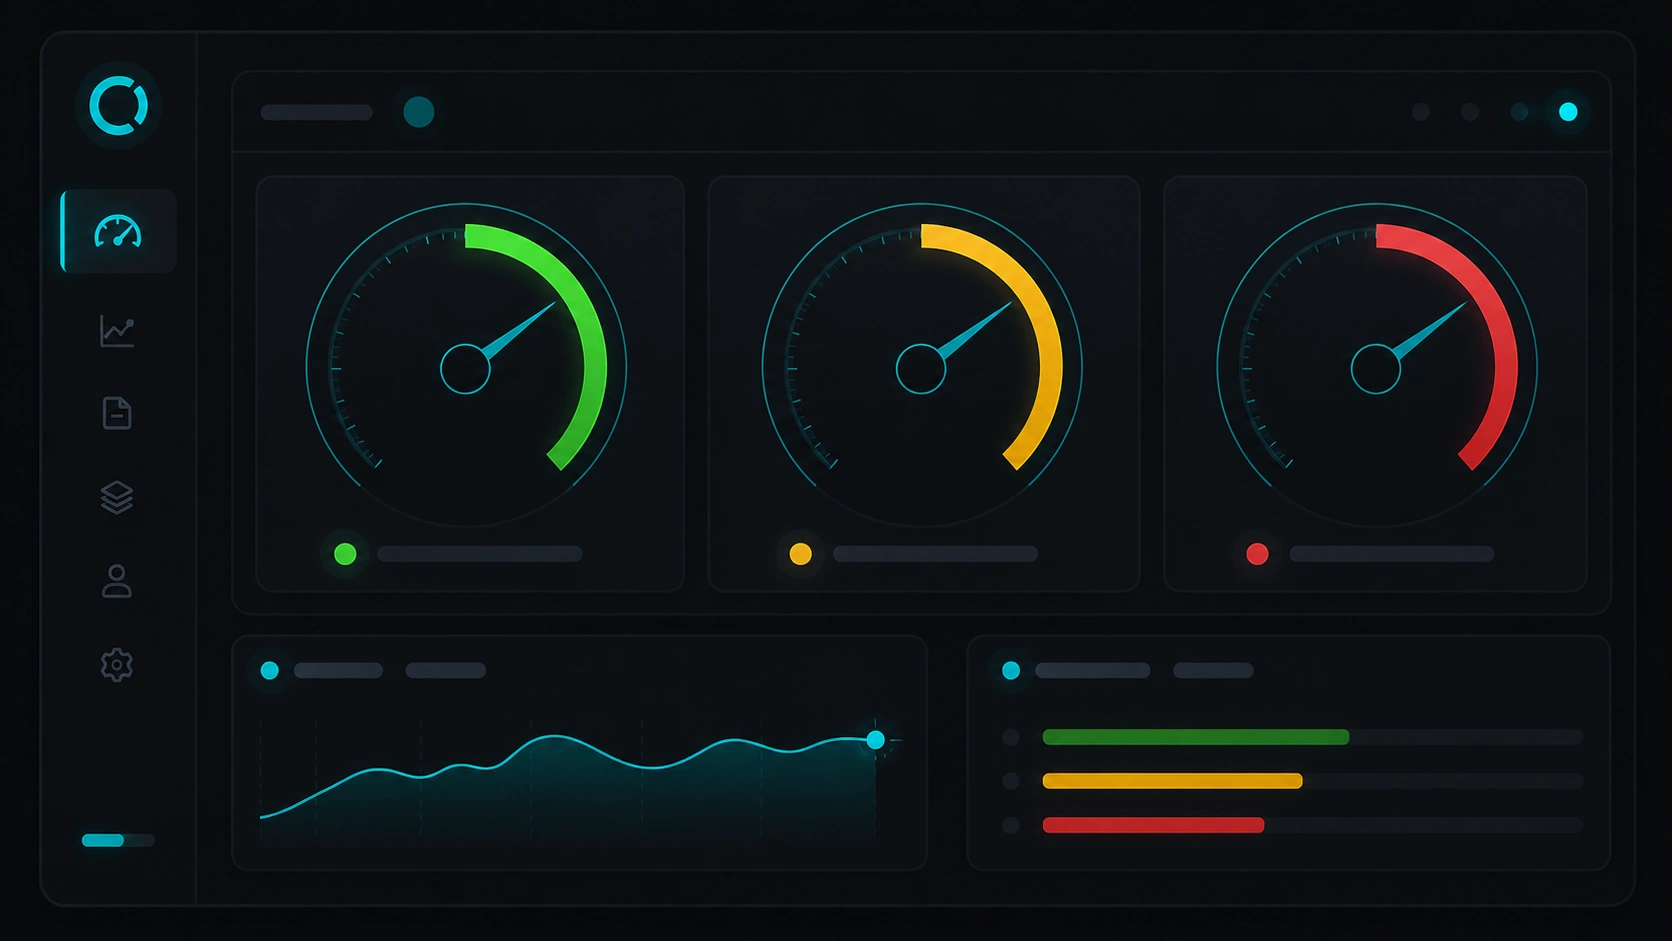Image resolution: width=1672 pixels, height=941 pixels.
Task: Open the user profile sidebar icon
Action: tap(117, 581)
